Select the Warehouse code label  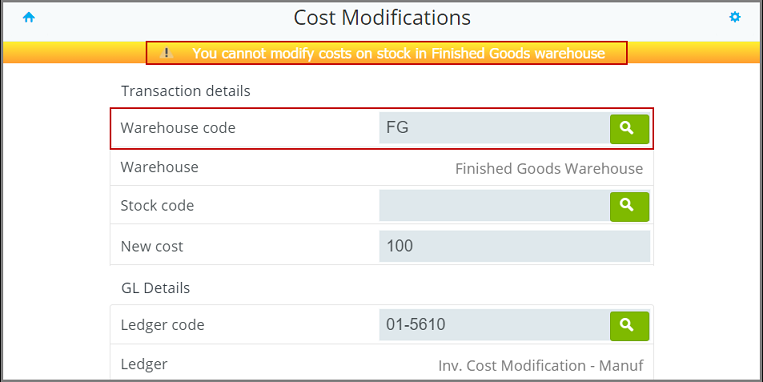pyautogui.click(x=178, y=128)
